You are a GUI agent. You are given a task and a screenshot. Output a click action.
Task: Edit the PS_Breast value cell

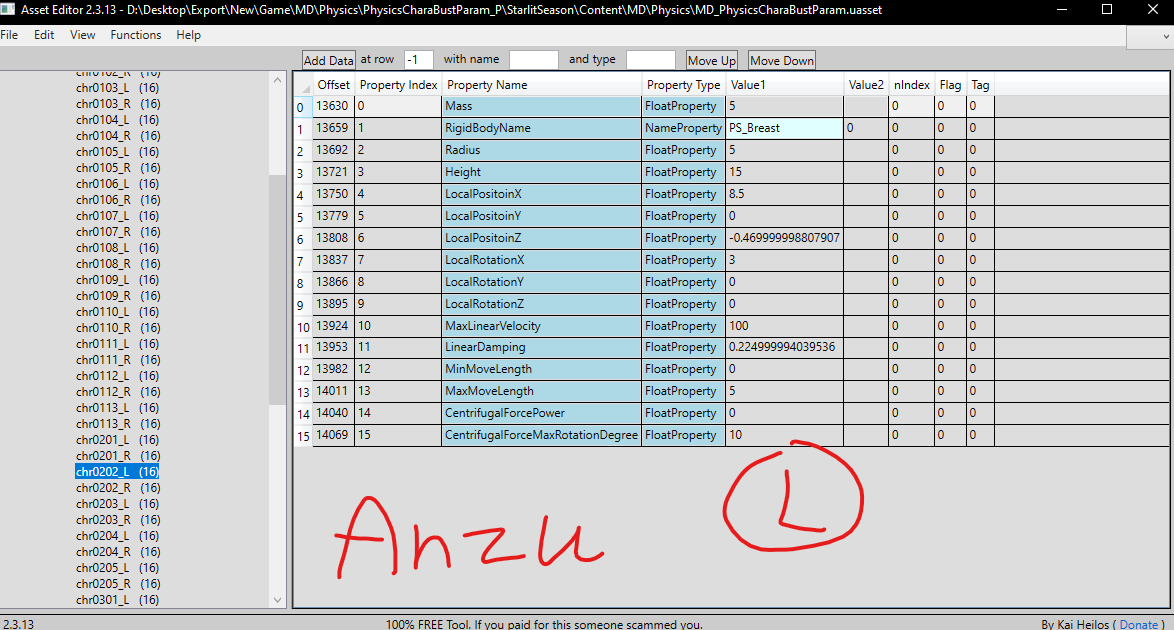click(x=785, y=128)
